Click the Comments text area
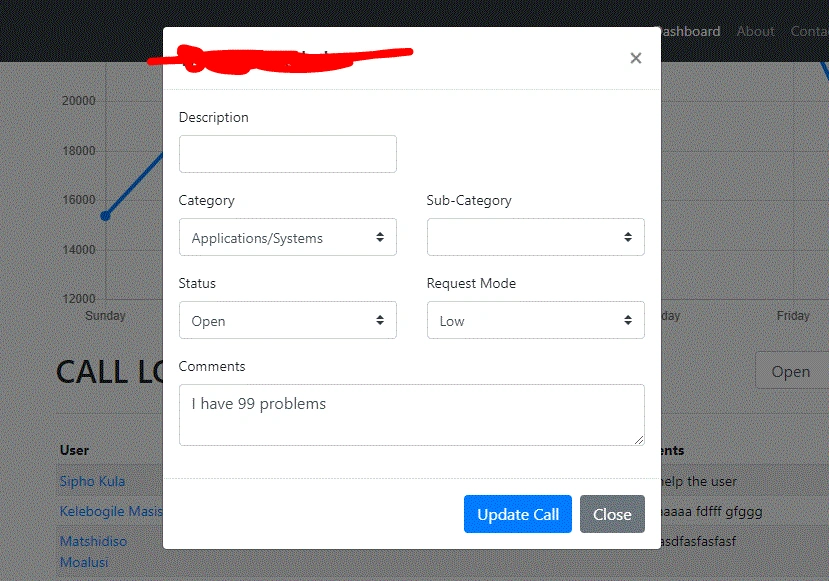This screenshot has height=581, width=829. (411, 415)
